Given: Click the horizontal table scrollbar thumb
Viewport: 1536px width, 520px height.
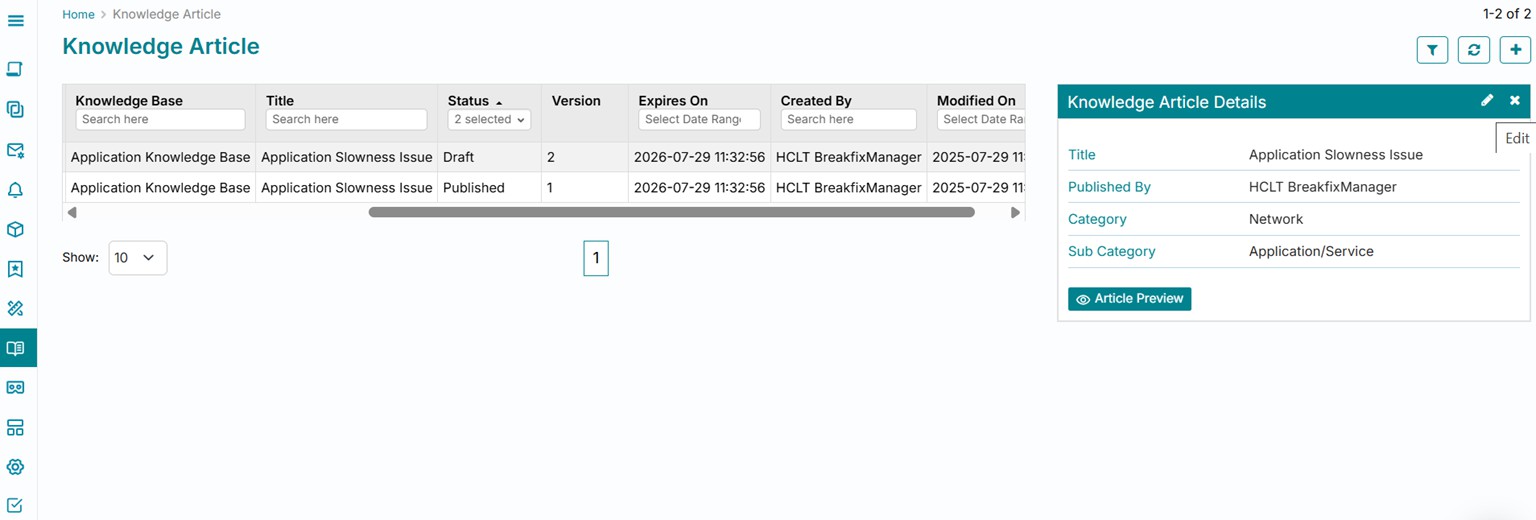Looking at the screenshot, I should click(x=671, y=212).
